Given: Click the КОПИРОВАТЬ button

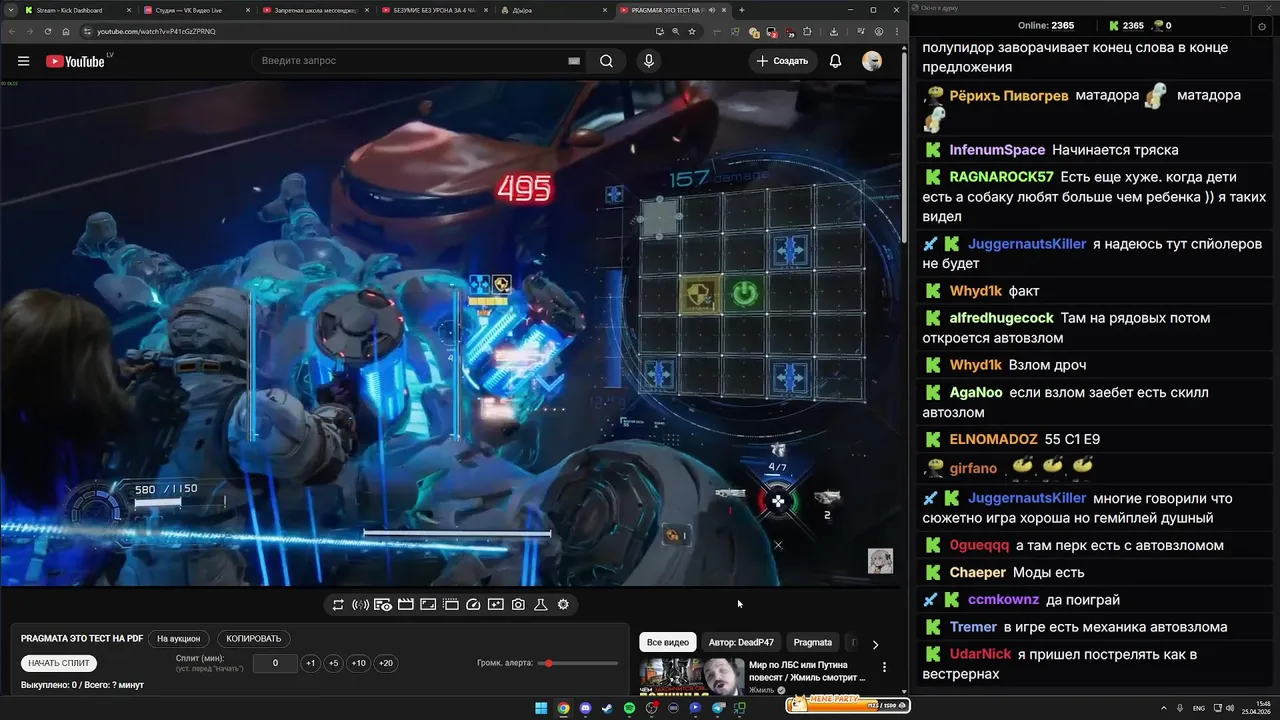Looking at the screenshot, I should (x=254, y=638).
